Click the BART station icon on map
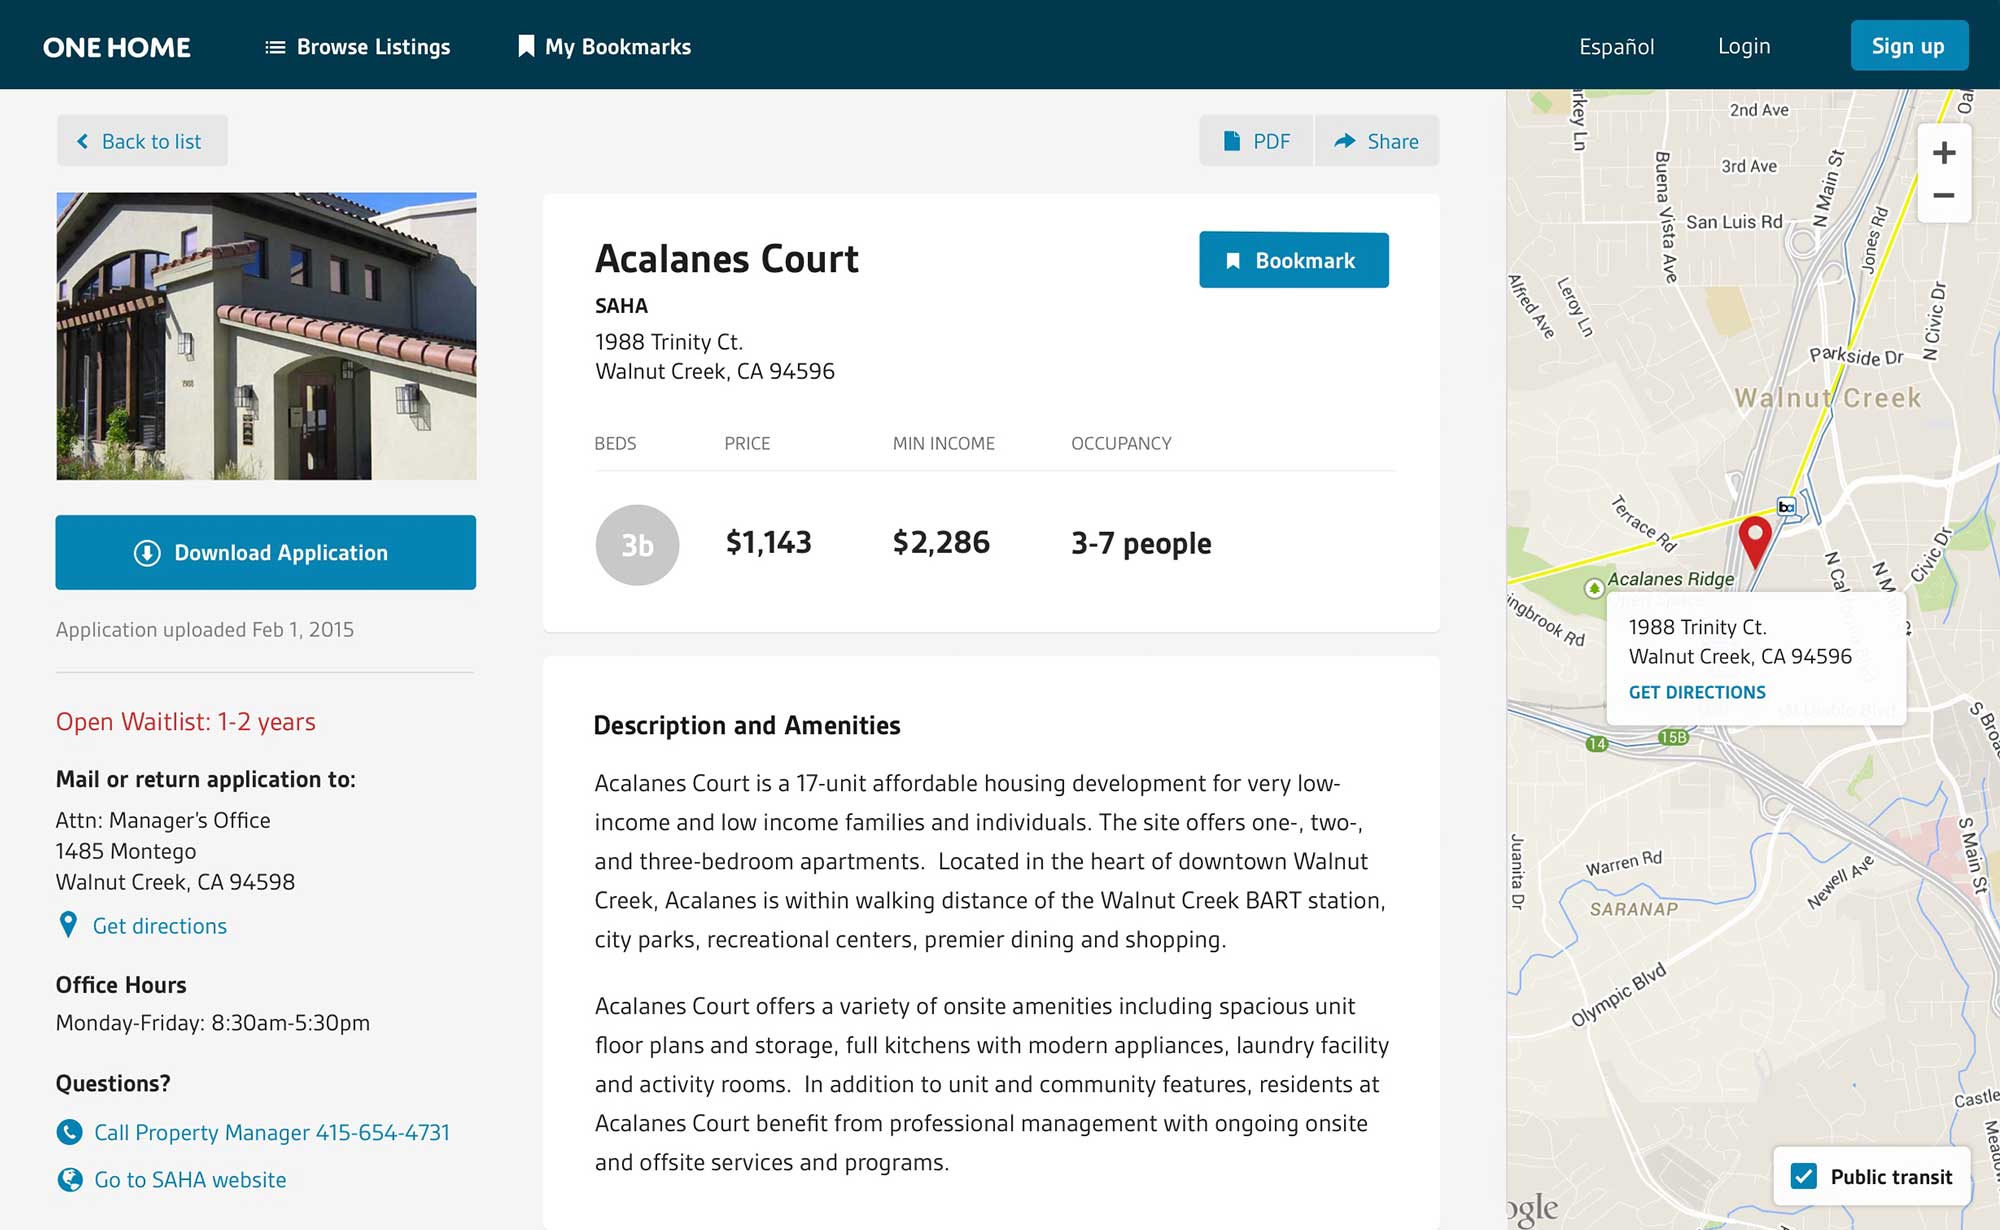Image resolution: width=2000 pixels, height=1230 pixels. (1787, 507)
